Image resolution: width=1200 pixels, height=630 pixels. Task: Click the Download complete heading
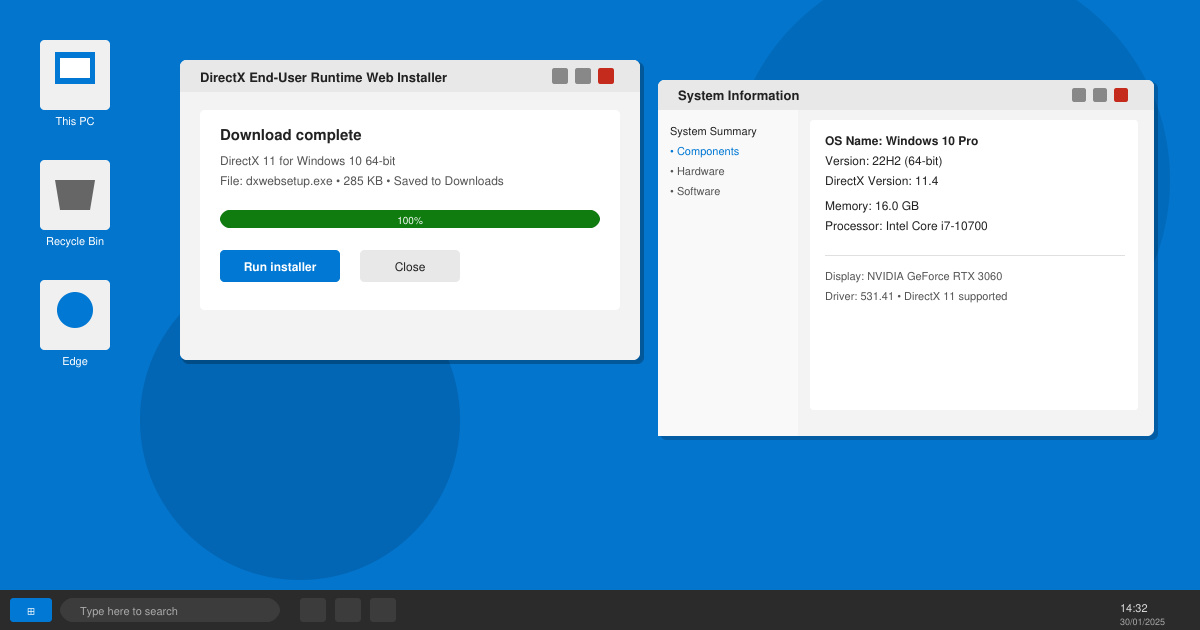[x=291, y=135]
